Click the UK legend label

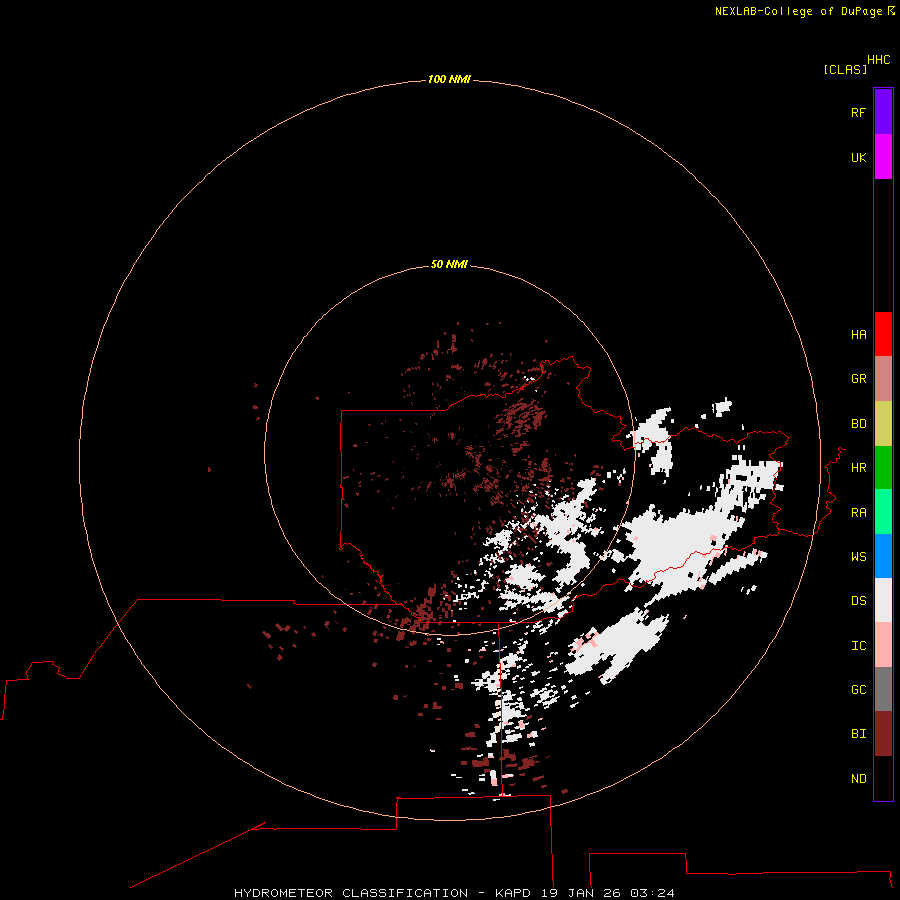coord(859,157)
